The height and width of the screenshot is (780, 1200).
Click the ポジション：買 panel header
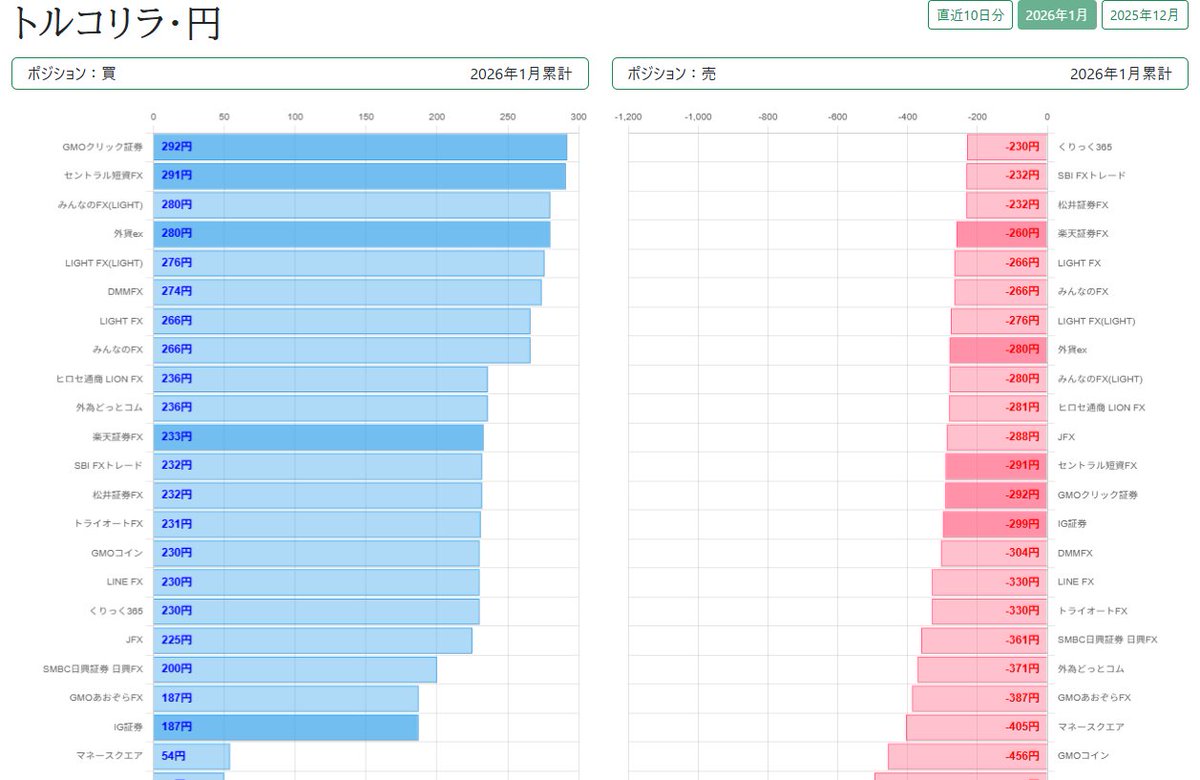coord(299,74)
